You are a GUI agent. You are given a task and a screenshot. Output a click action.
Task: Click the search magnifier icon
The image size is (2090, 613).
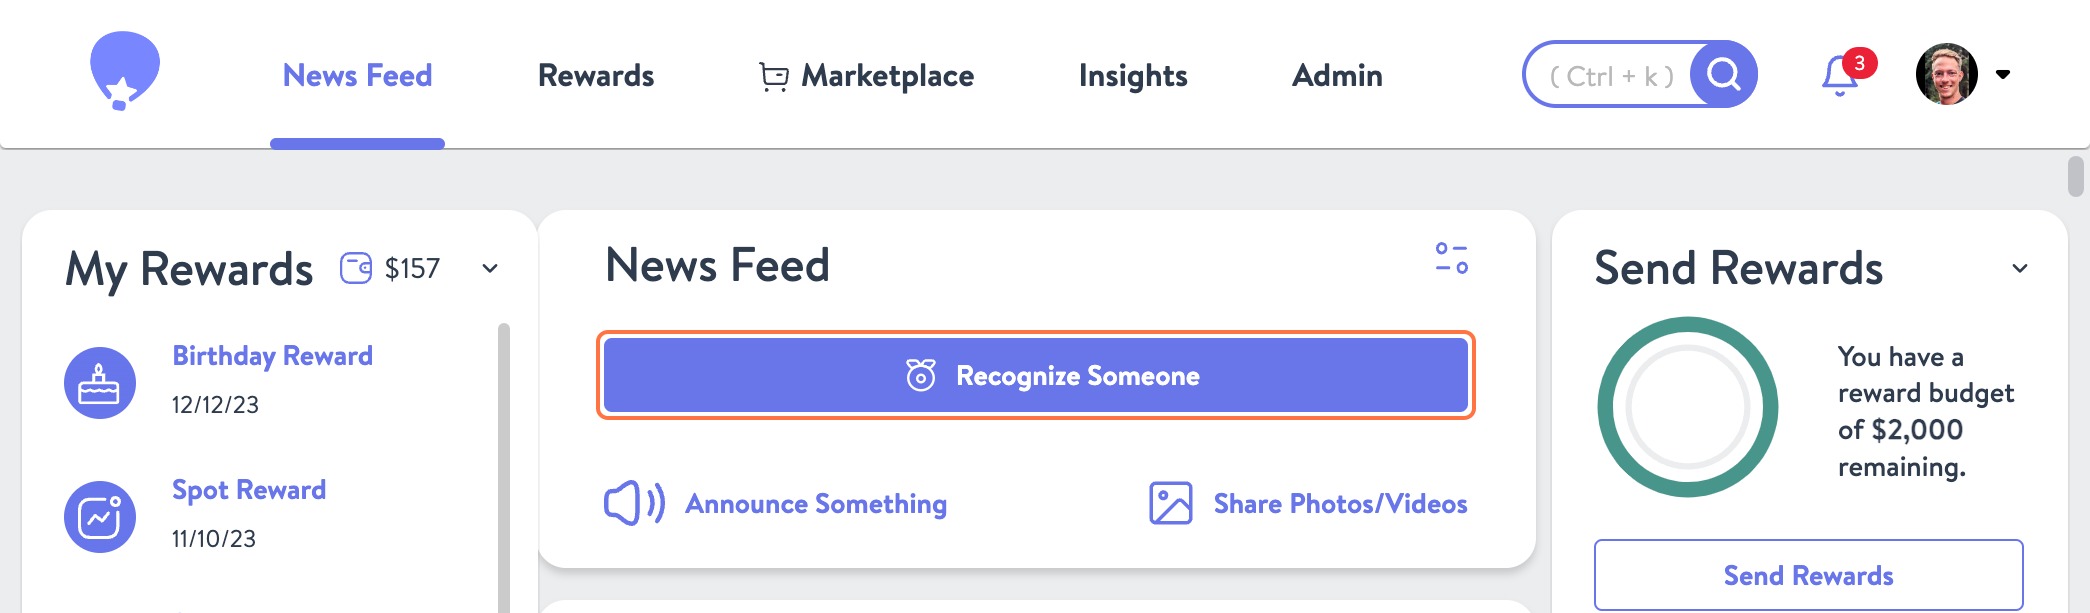1721,73
